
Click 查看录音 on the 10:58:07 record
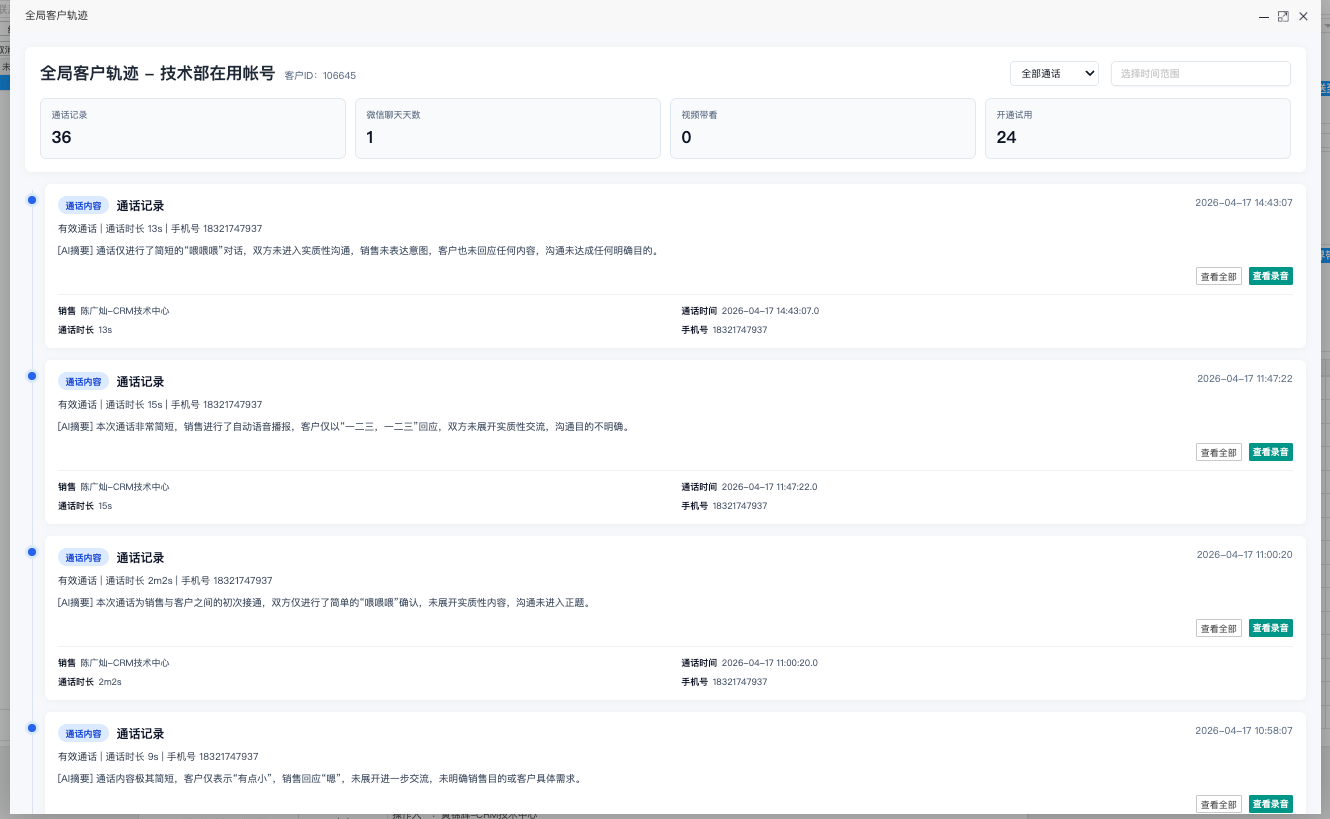tap(1271, 804)
